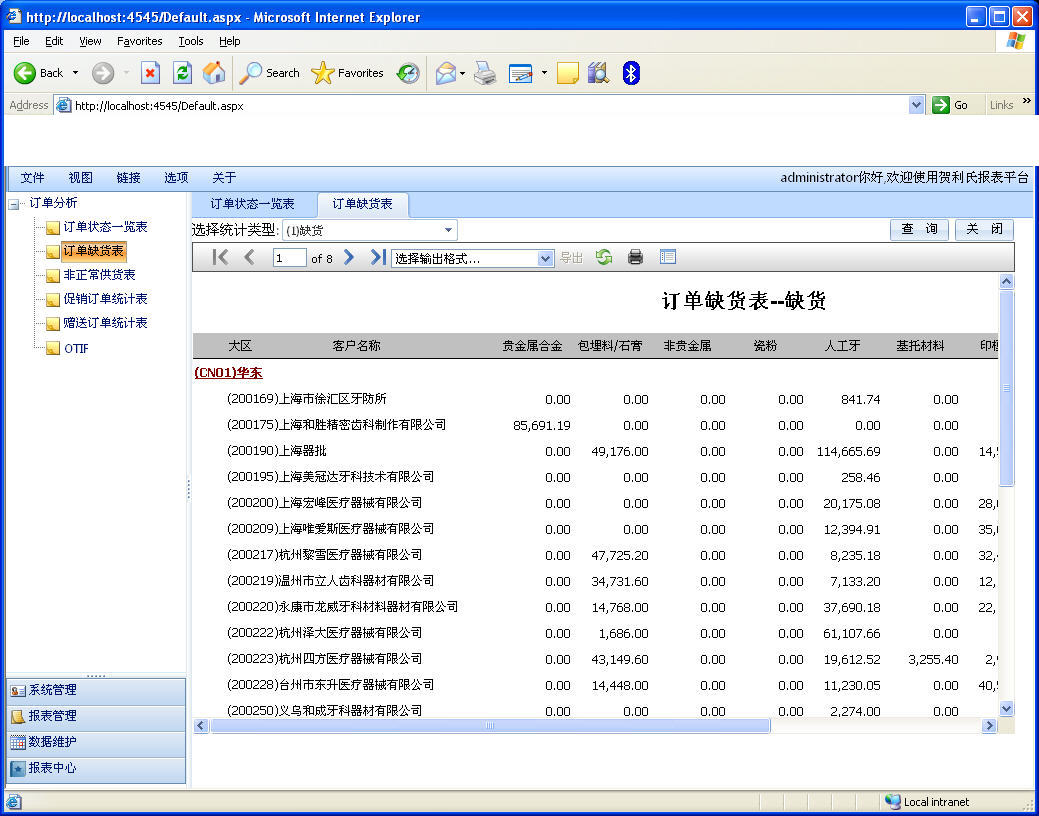This screenshot has width=1039, height=816.
Task: Click the value 85,691.19
Action: 541,426
